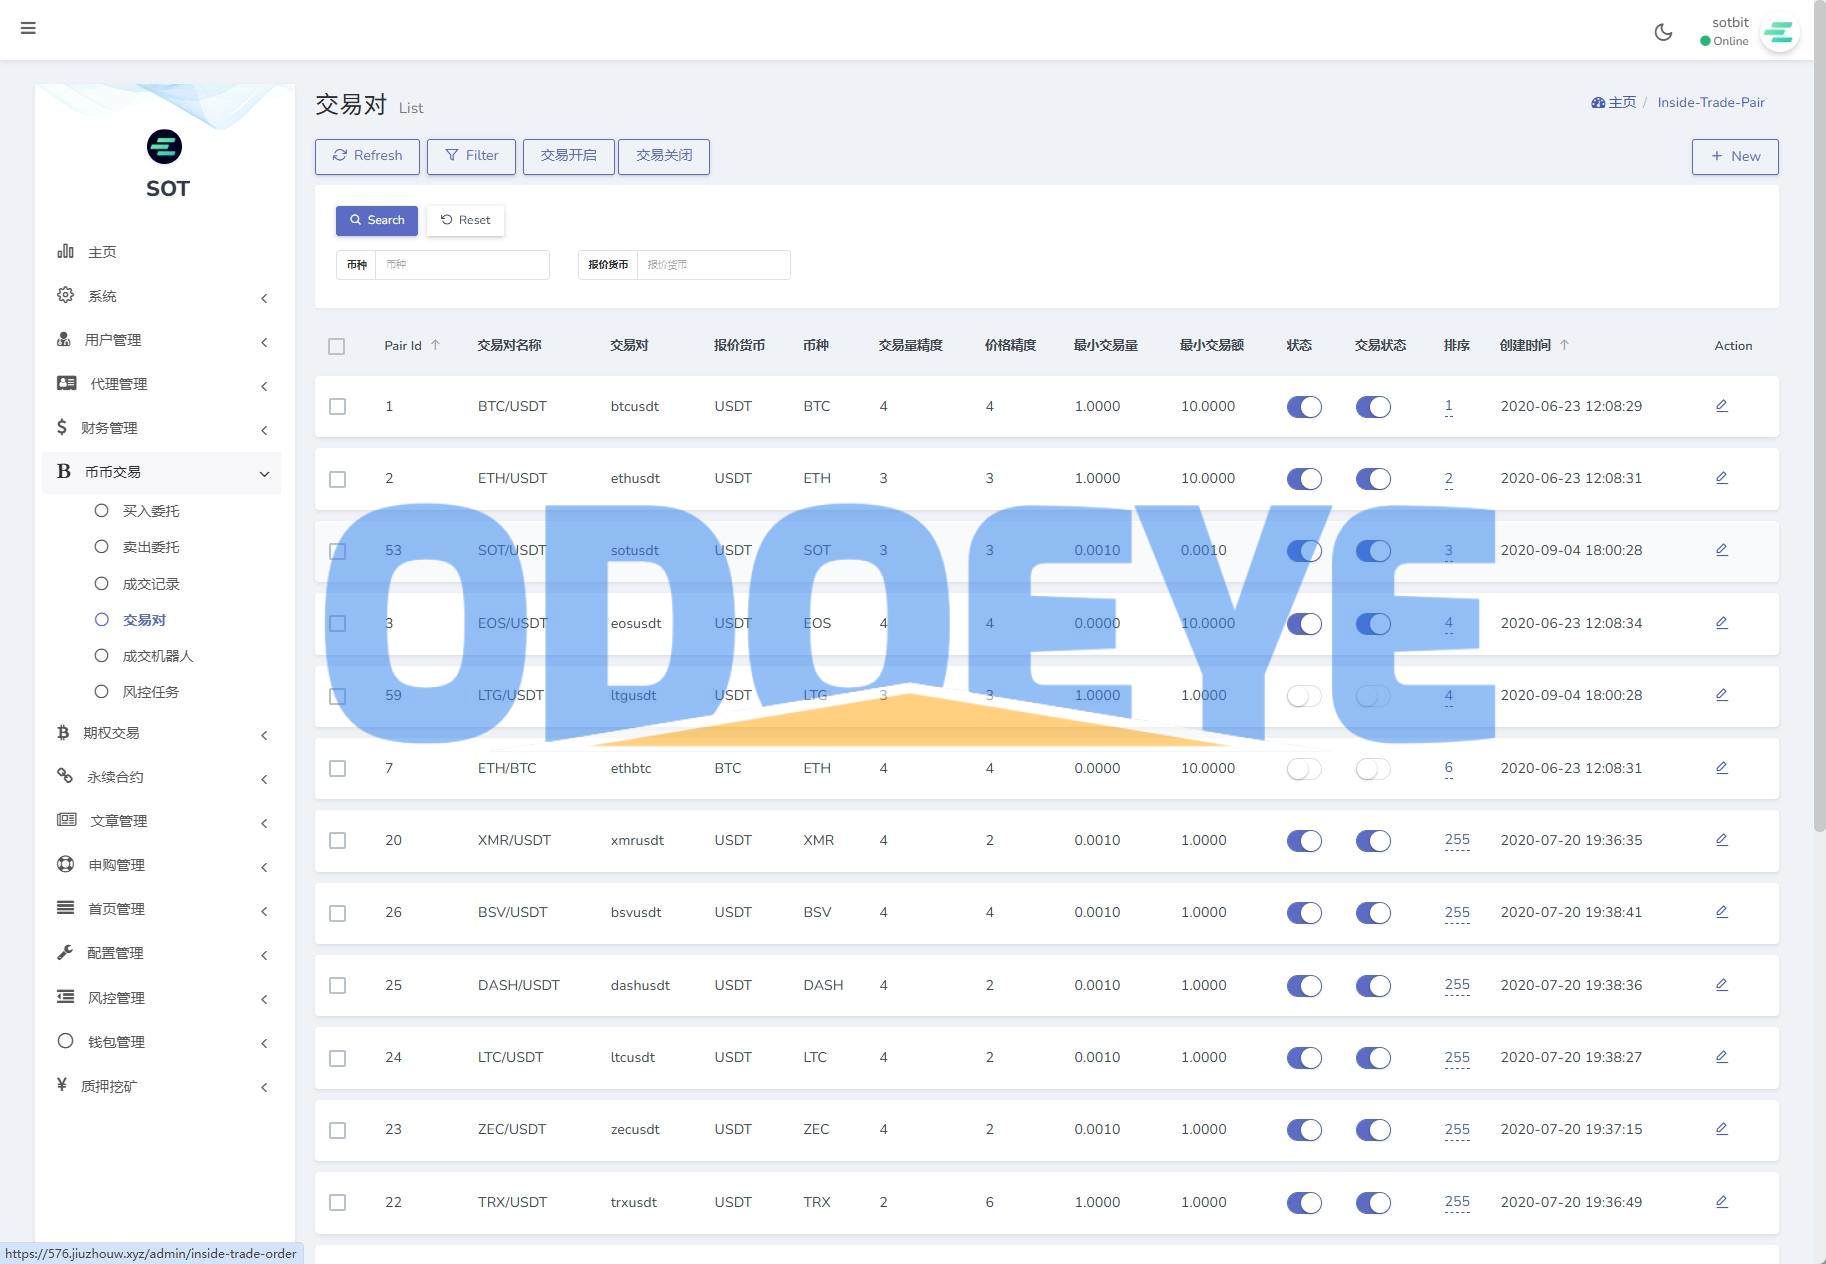Viewport: 1826px width, 1264px height.
Task: Edit the LTG/USDT row pencil icon
Action: [x=1721, y=695]
